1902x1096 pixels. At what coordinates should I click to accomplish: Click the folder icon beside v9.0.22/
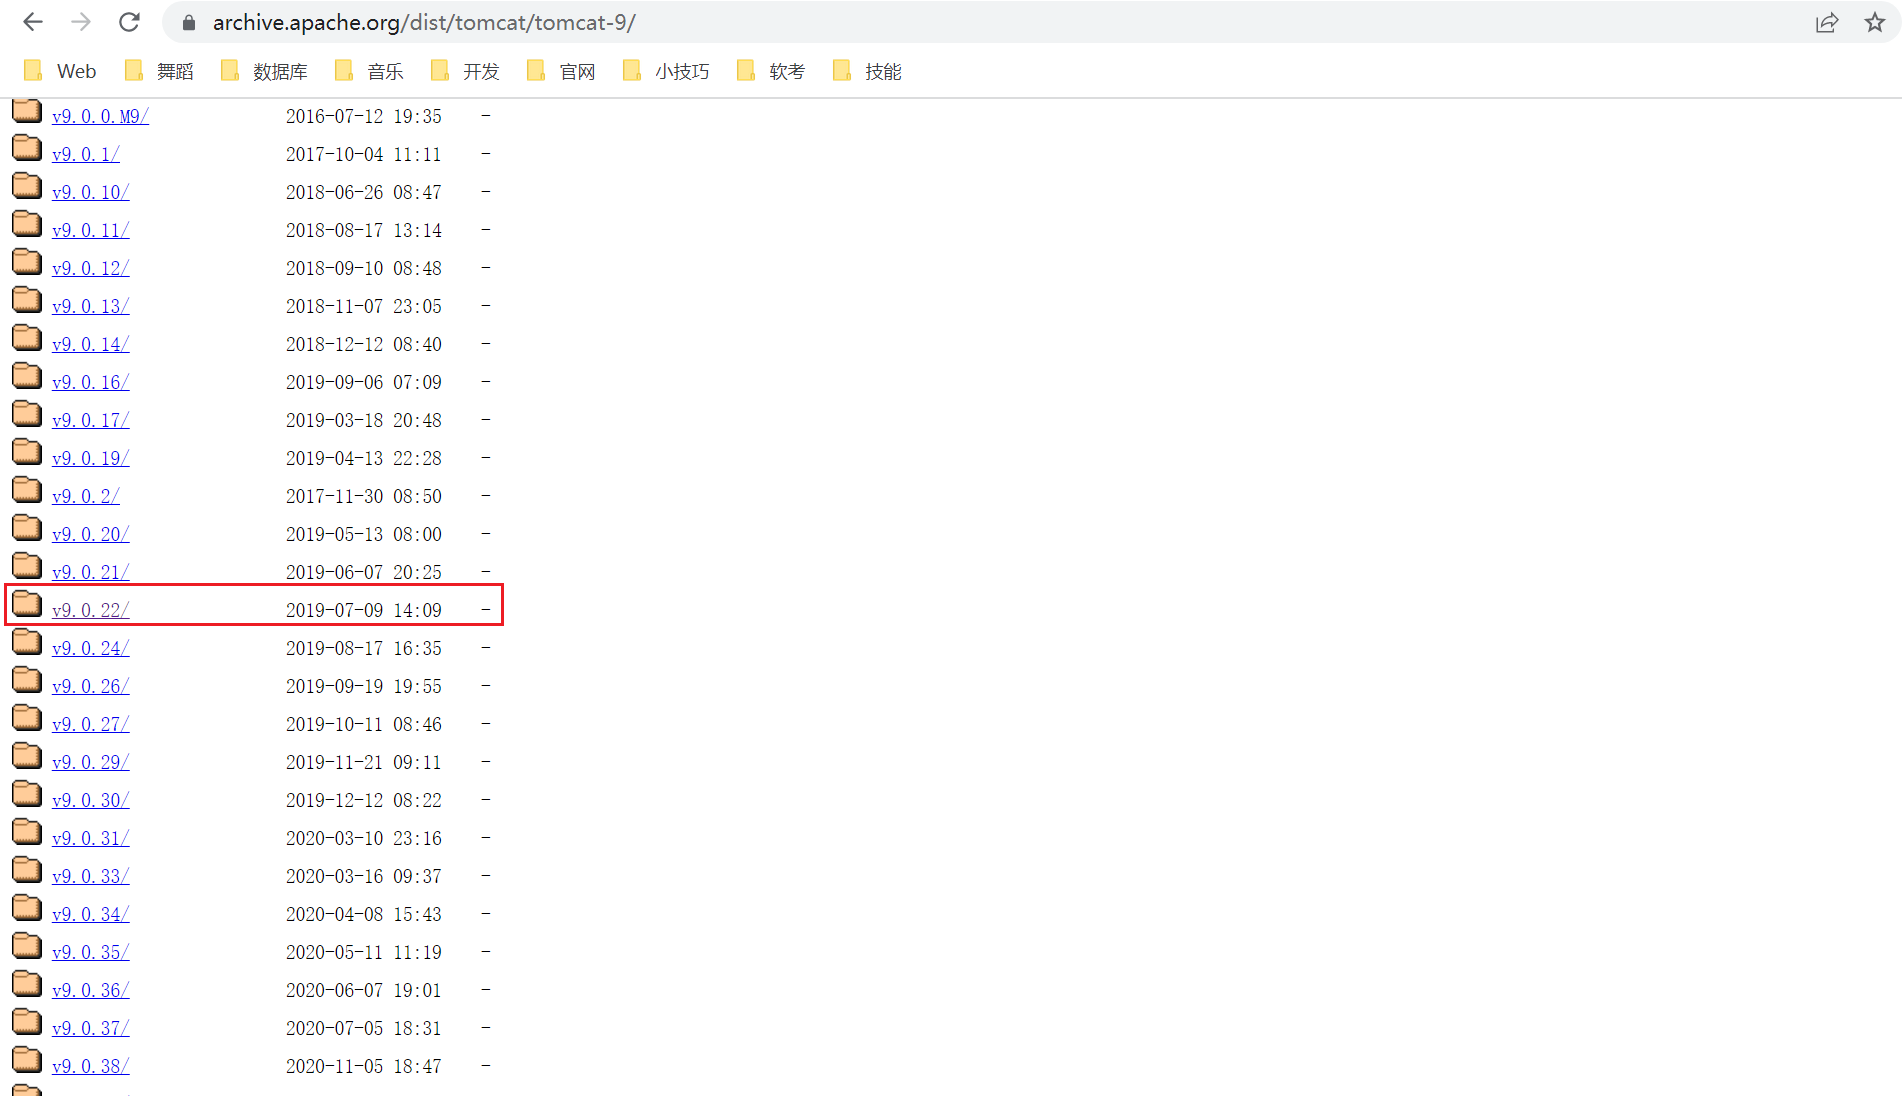[27, 604]
